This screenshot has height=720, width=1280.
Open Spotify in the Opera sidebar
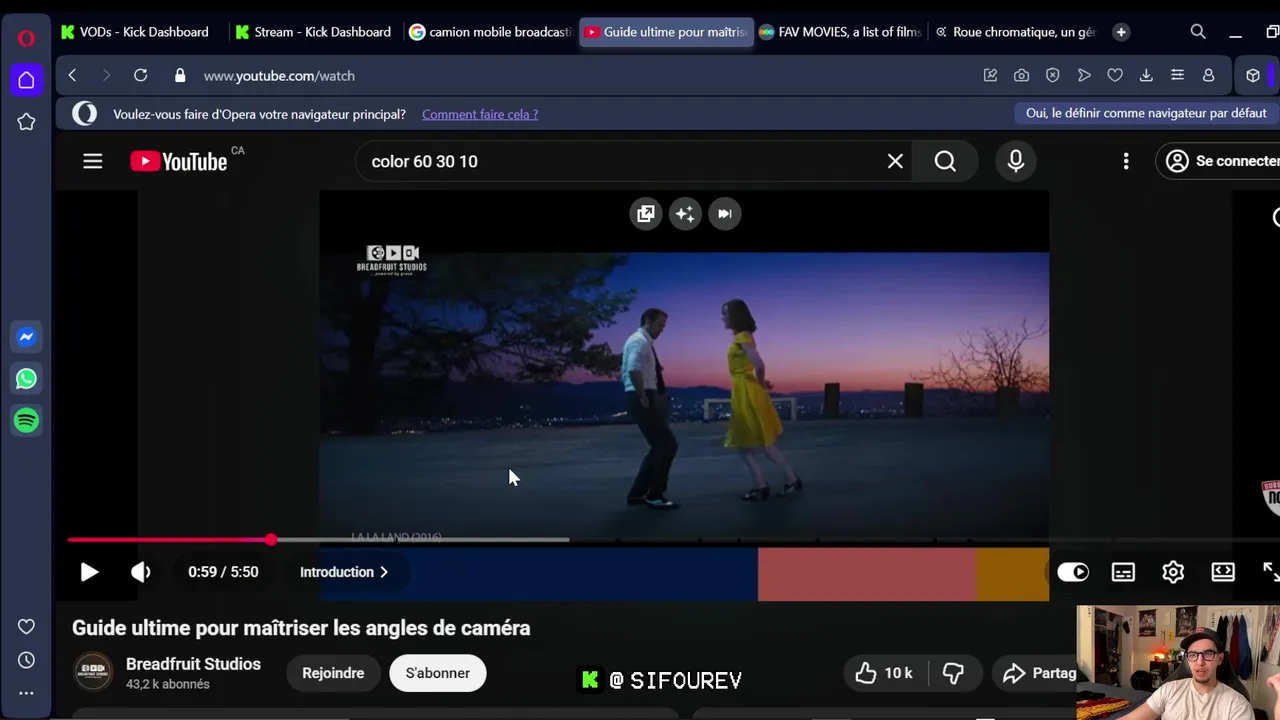(x=26, y=421)
